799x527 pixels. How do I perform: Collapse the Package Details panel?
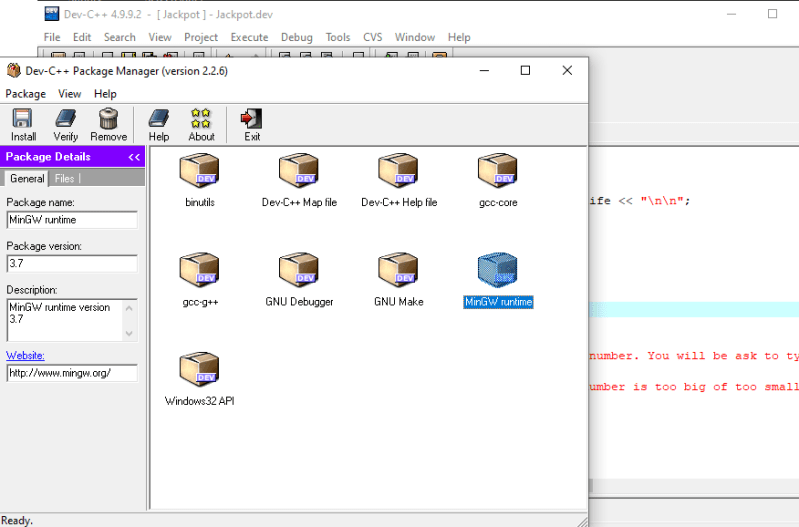click(134, 157)
